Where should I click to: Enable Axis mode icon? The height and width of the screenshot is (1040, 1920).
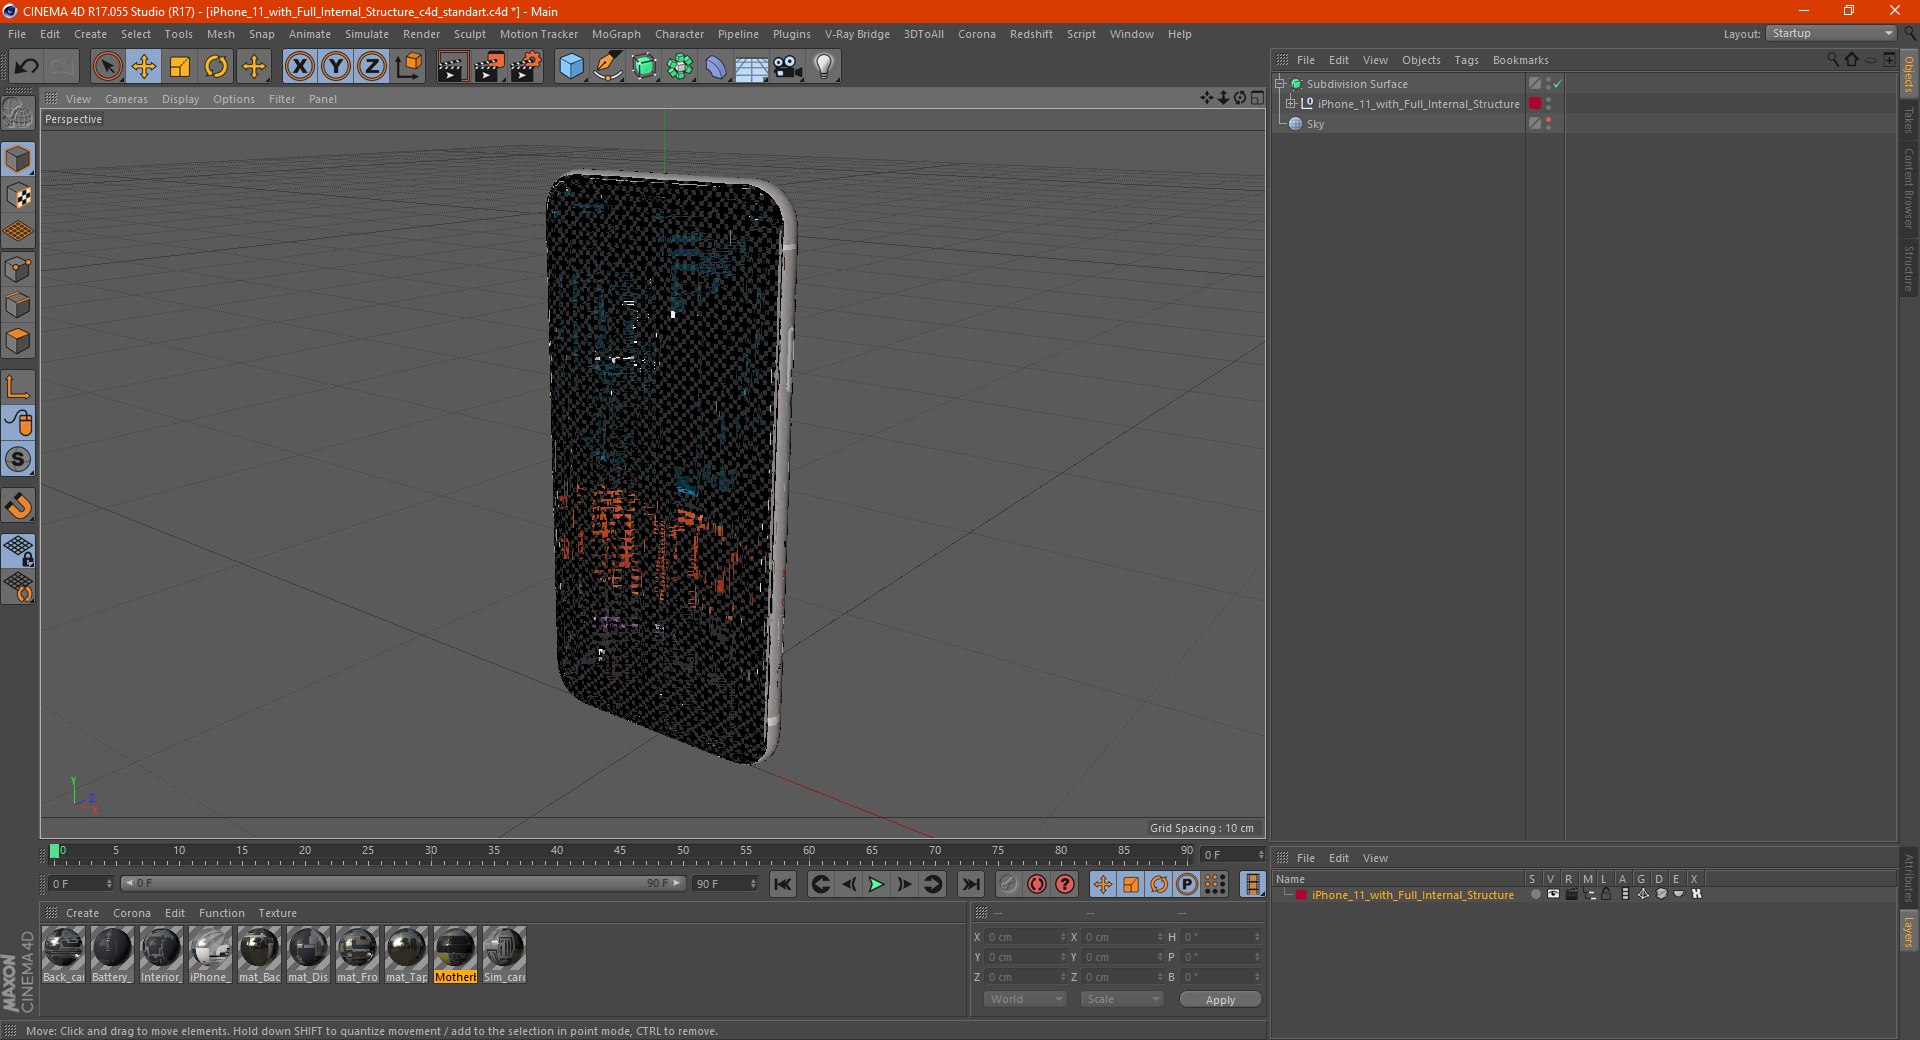(18, 387)
